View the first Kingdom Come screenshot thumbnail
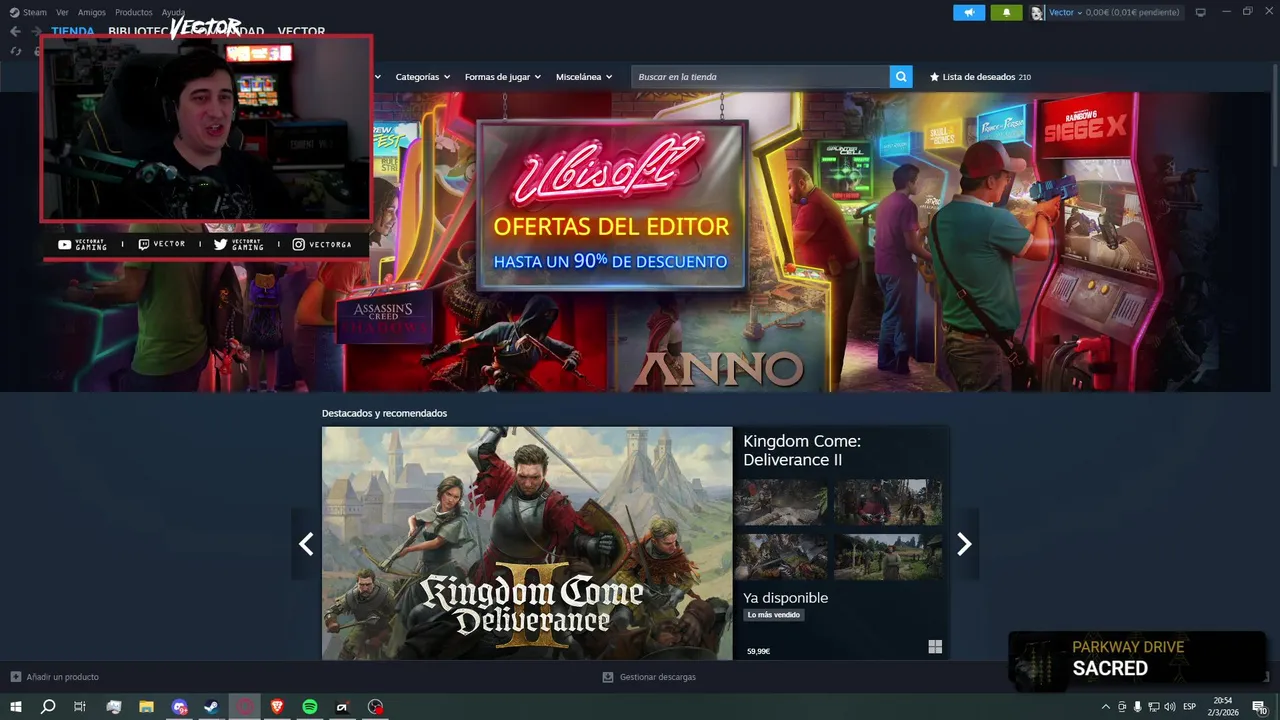1280x720 pixels. pyautogui.click(x=781, y=502)
